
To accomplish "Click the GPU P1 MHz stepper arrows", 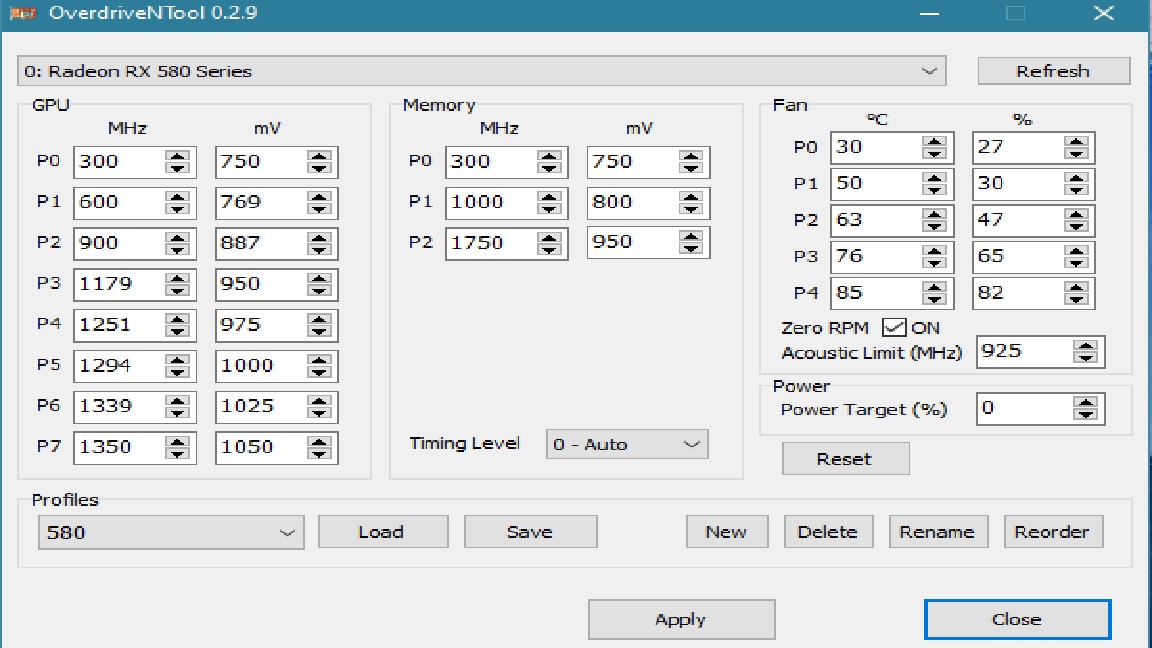I will 177,203.
